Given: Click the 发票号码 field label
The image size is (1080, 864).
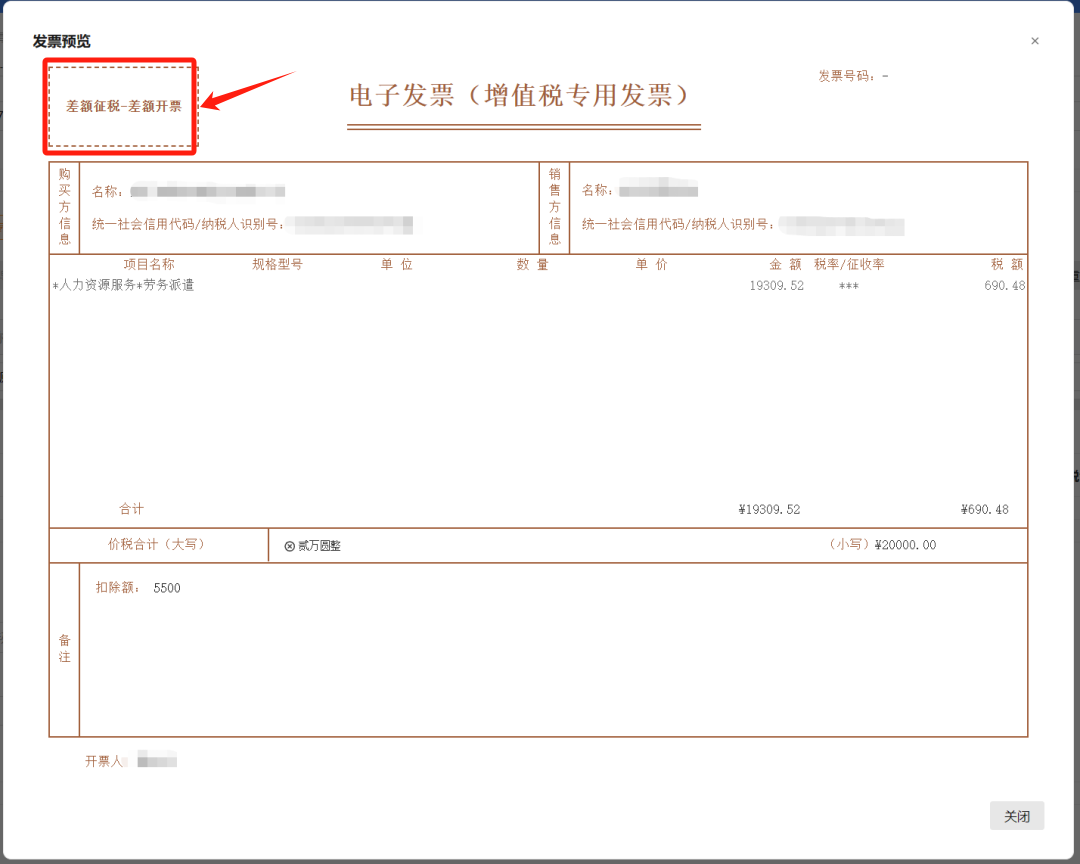Looking at the screenshot, I should [848, 76].
